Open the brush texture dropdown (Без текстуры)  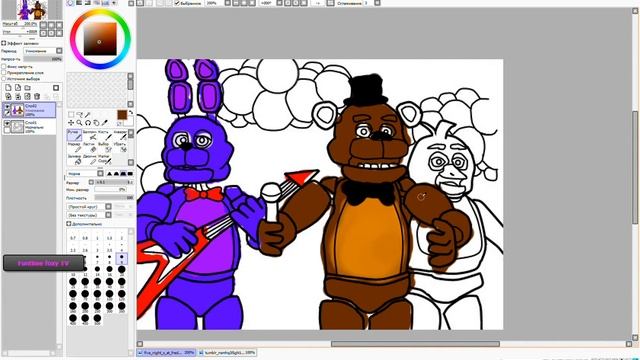click(x=89, y=215)
